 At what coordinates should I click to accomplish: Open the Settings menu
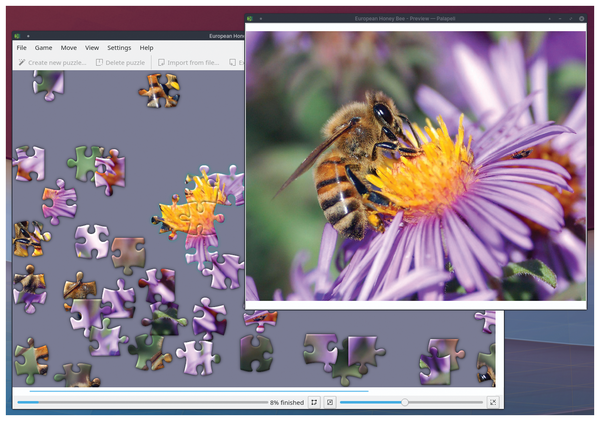click(119, 48)
